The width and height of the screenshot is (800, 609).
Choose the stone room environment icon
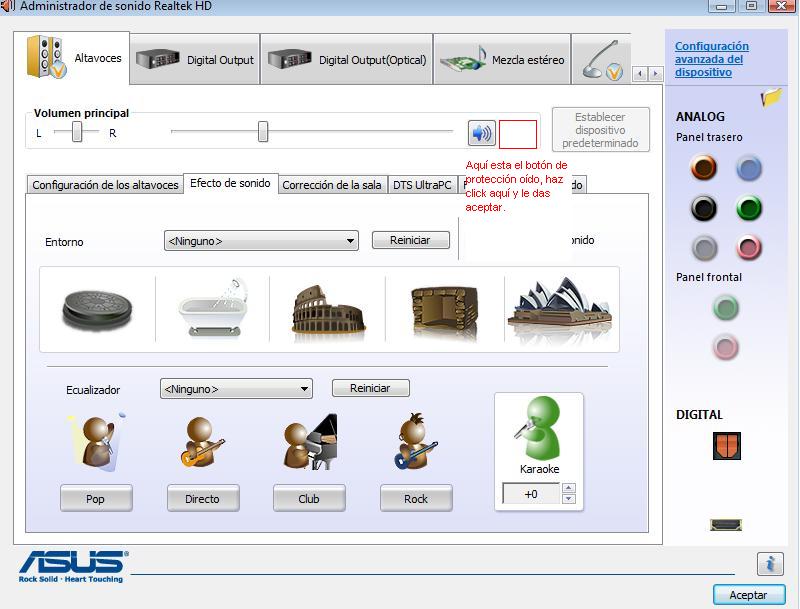[444, 309]
